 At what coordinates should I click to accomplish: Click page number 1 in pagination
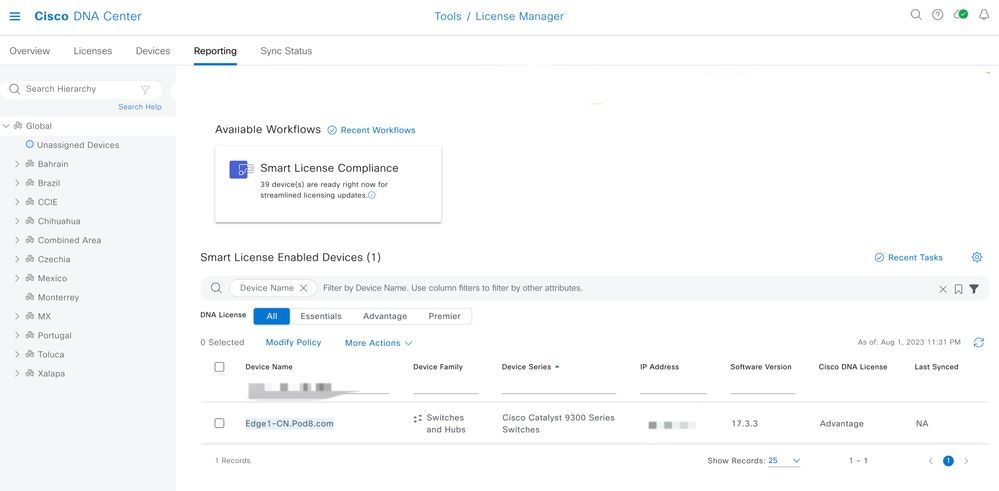(948, 460)
